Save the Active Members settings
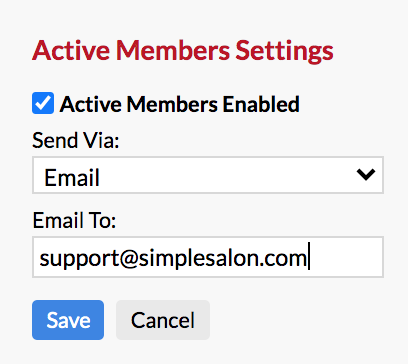 click(68, 320)
